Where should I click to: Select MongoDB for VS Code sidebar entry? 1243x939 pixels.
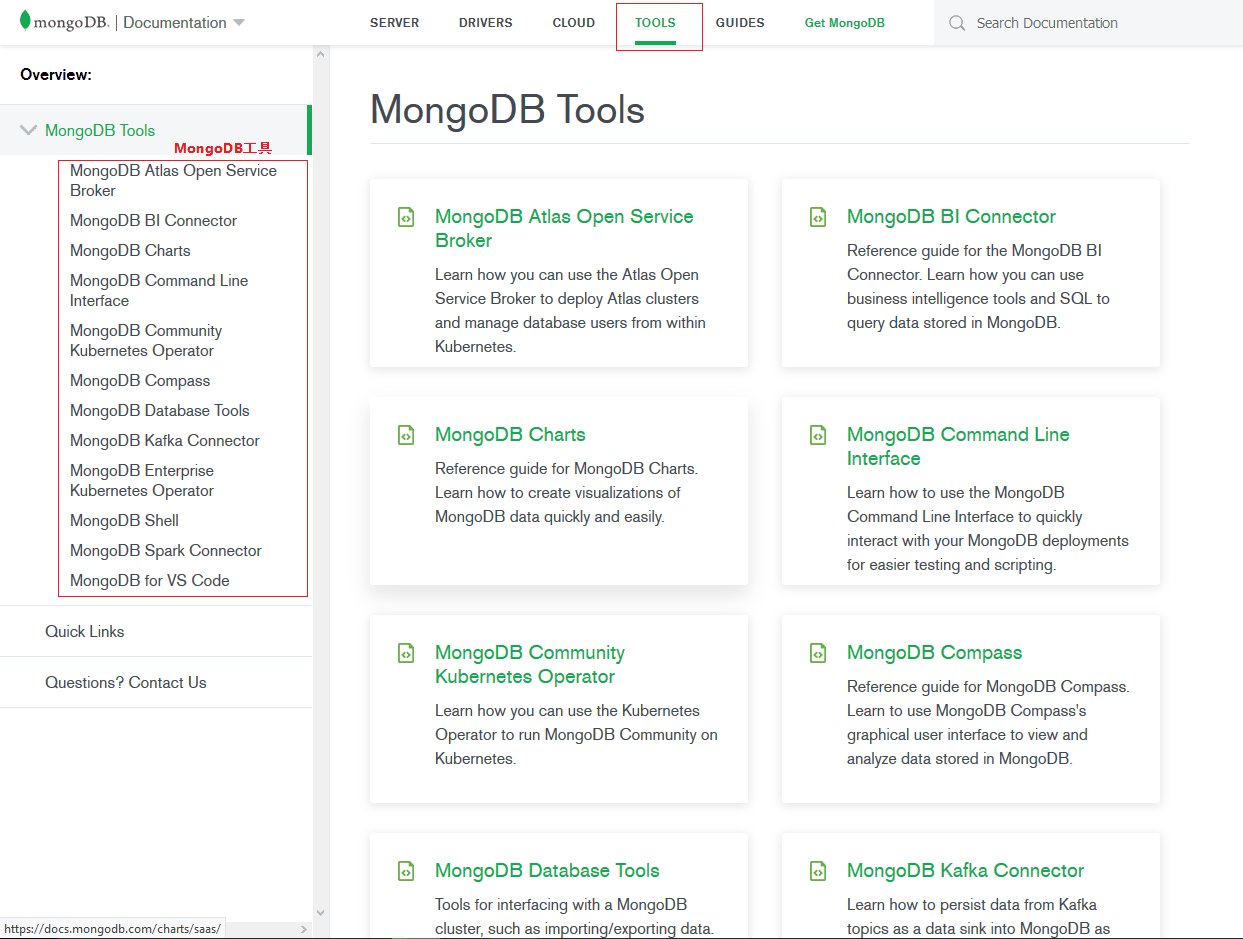point(149,580)
